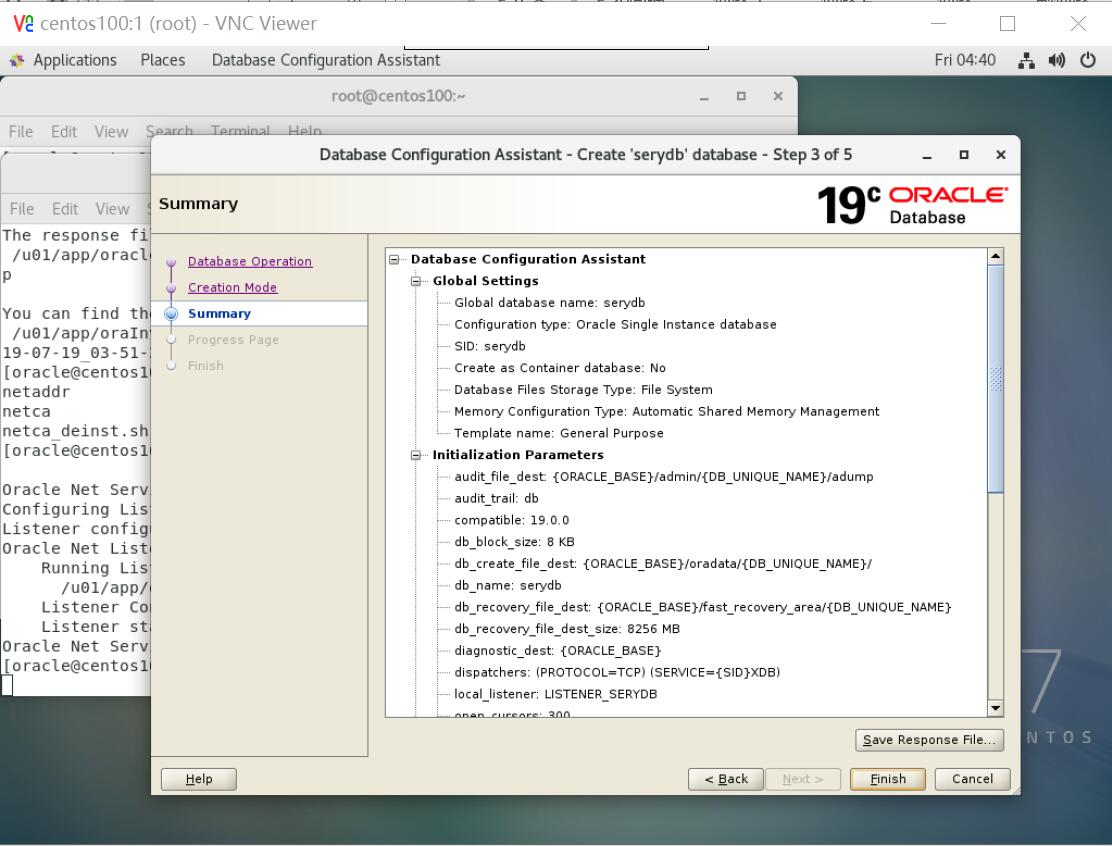Screen dimensions: 1112x846
Task: Open File menu in root@centos100 terminal
Action: point(21,131)
